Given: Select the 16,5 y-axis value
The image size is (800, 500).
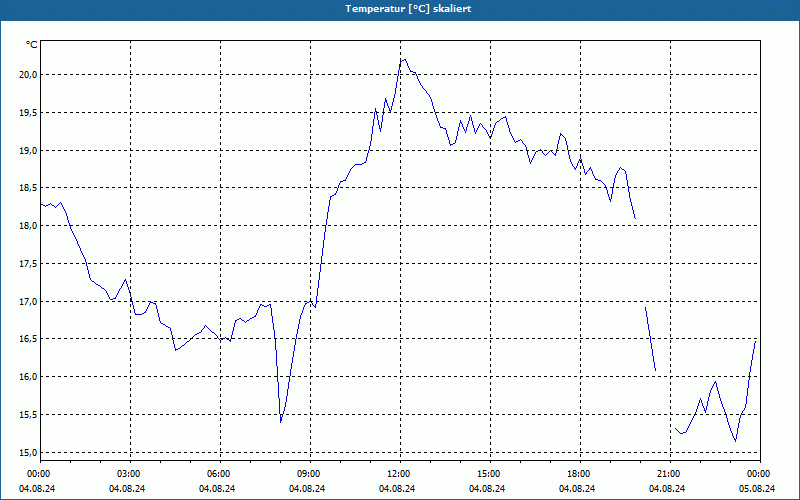Looking at the screenshot, I should [29, 339].
